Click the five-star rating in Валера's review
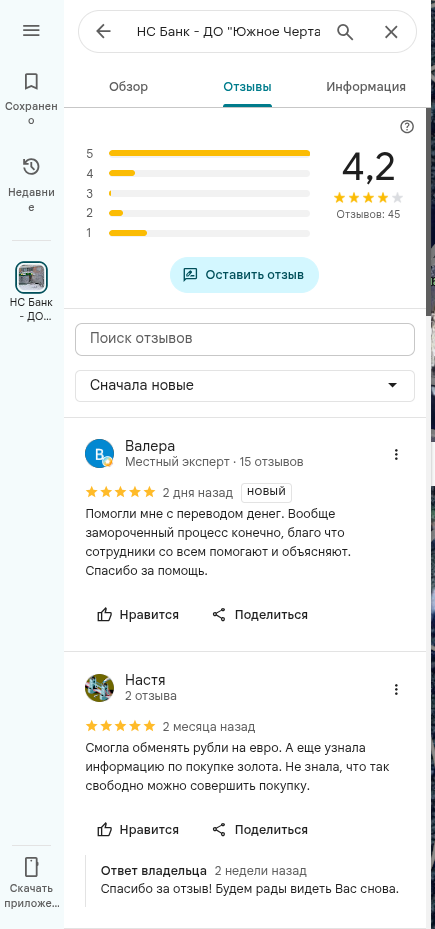 pyautogui.click(x=120, y=492)
